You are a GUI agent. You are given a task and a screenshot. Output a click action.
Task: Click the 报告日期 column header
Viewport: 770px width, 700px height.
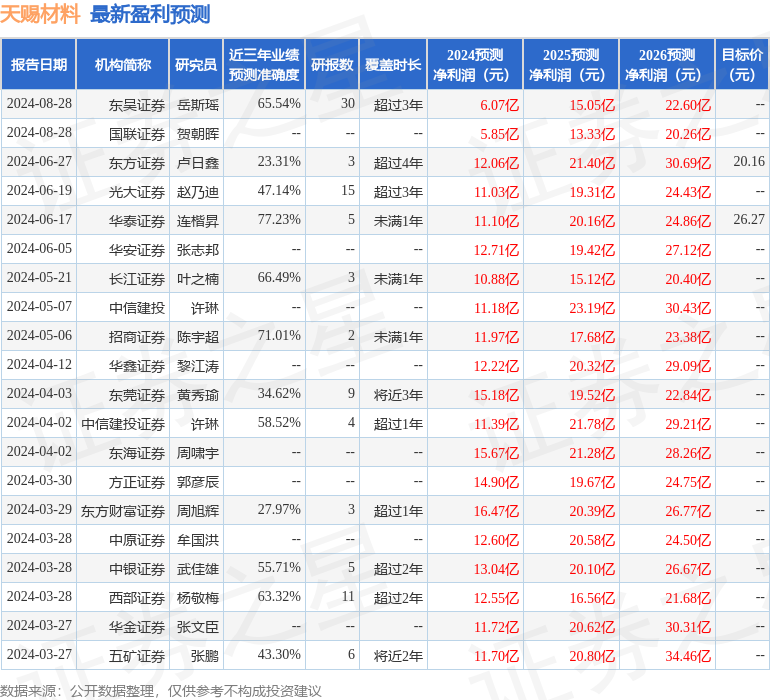pyautogui.click(x=39, y=64)
